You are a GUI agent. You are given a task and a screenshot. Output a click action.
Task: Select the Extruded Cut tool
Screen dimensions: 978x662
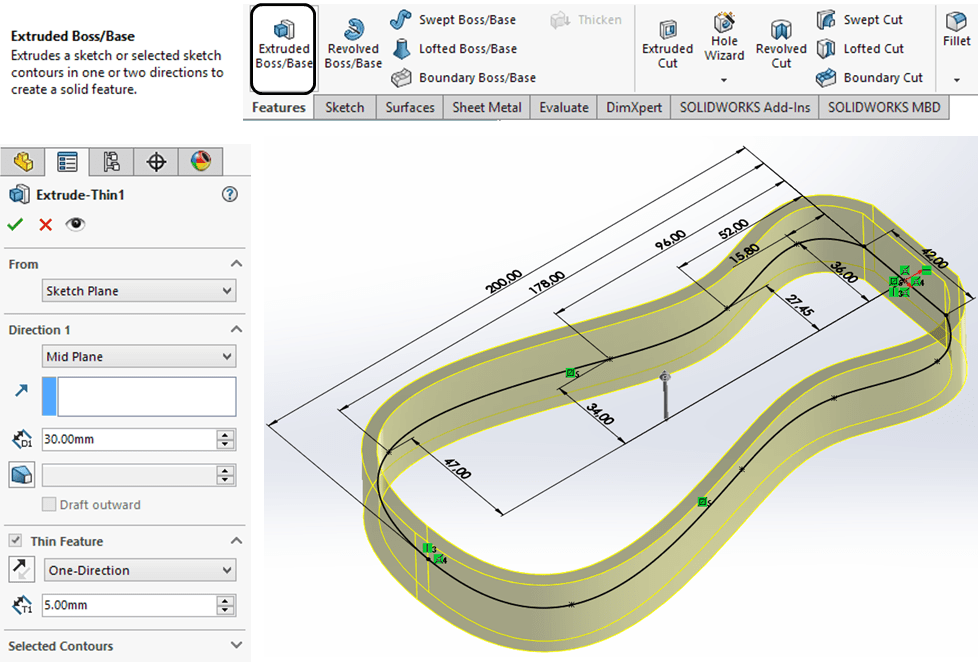667,44
